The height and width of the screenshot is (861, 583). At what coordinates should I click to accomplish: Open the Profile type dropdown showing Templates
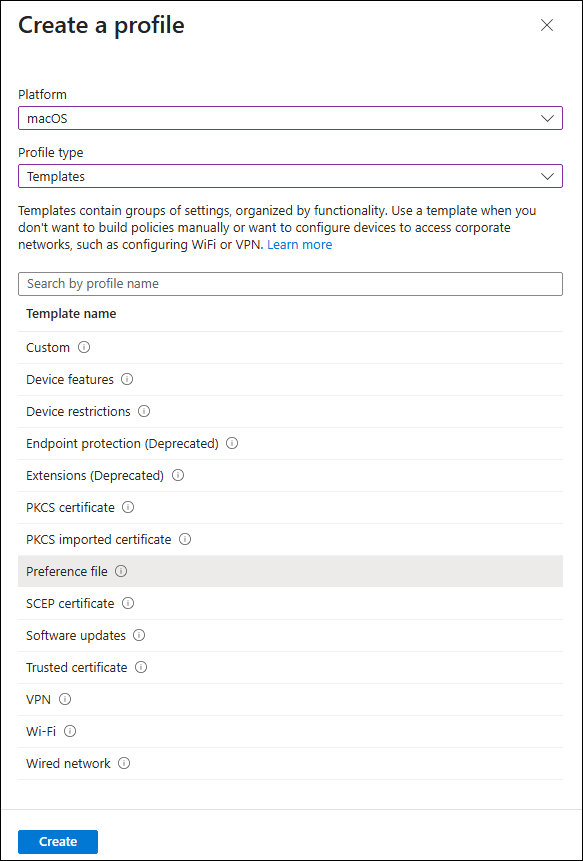coord(290,176)
